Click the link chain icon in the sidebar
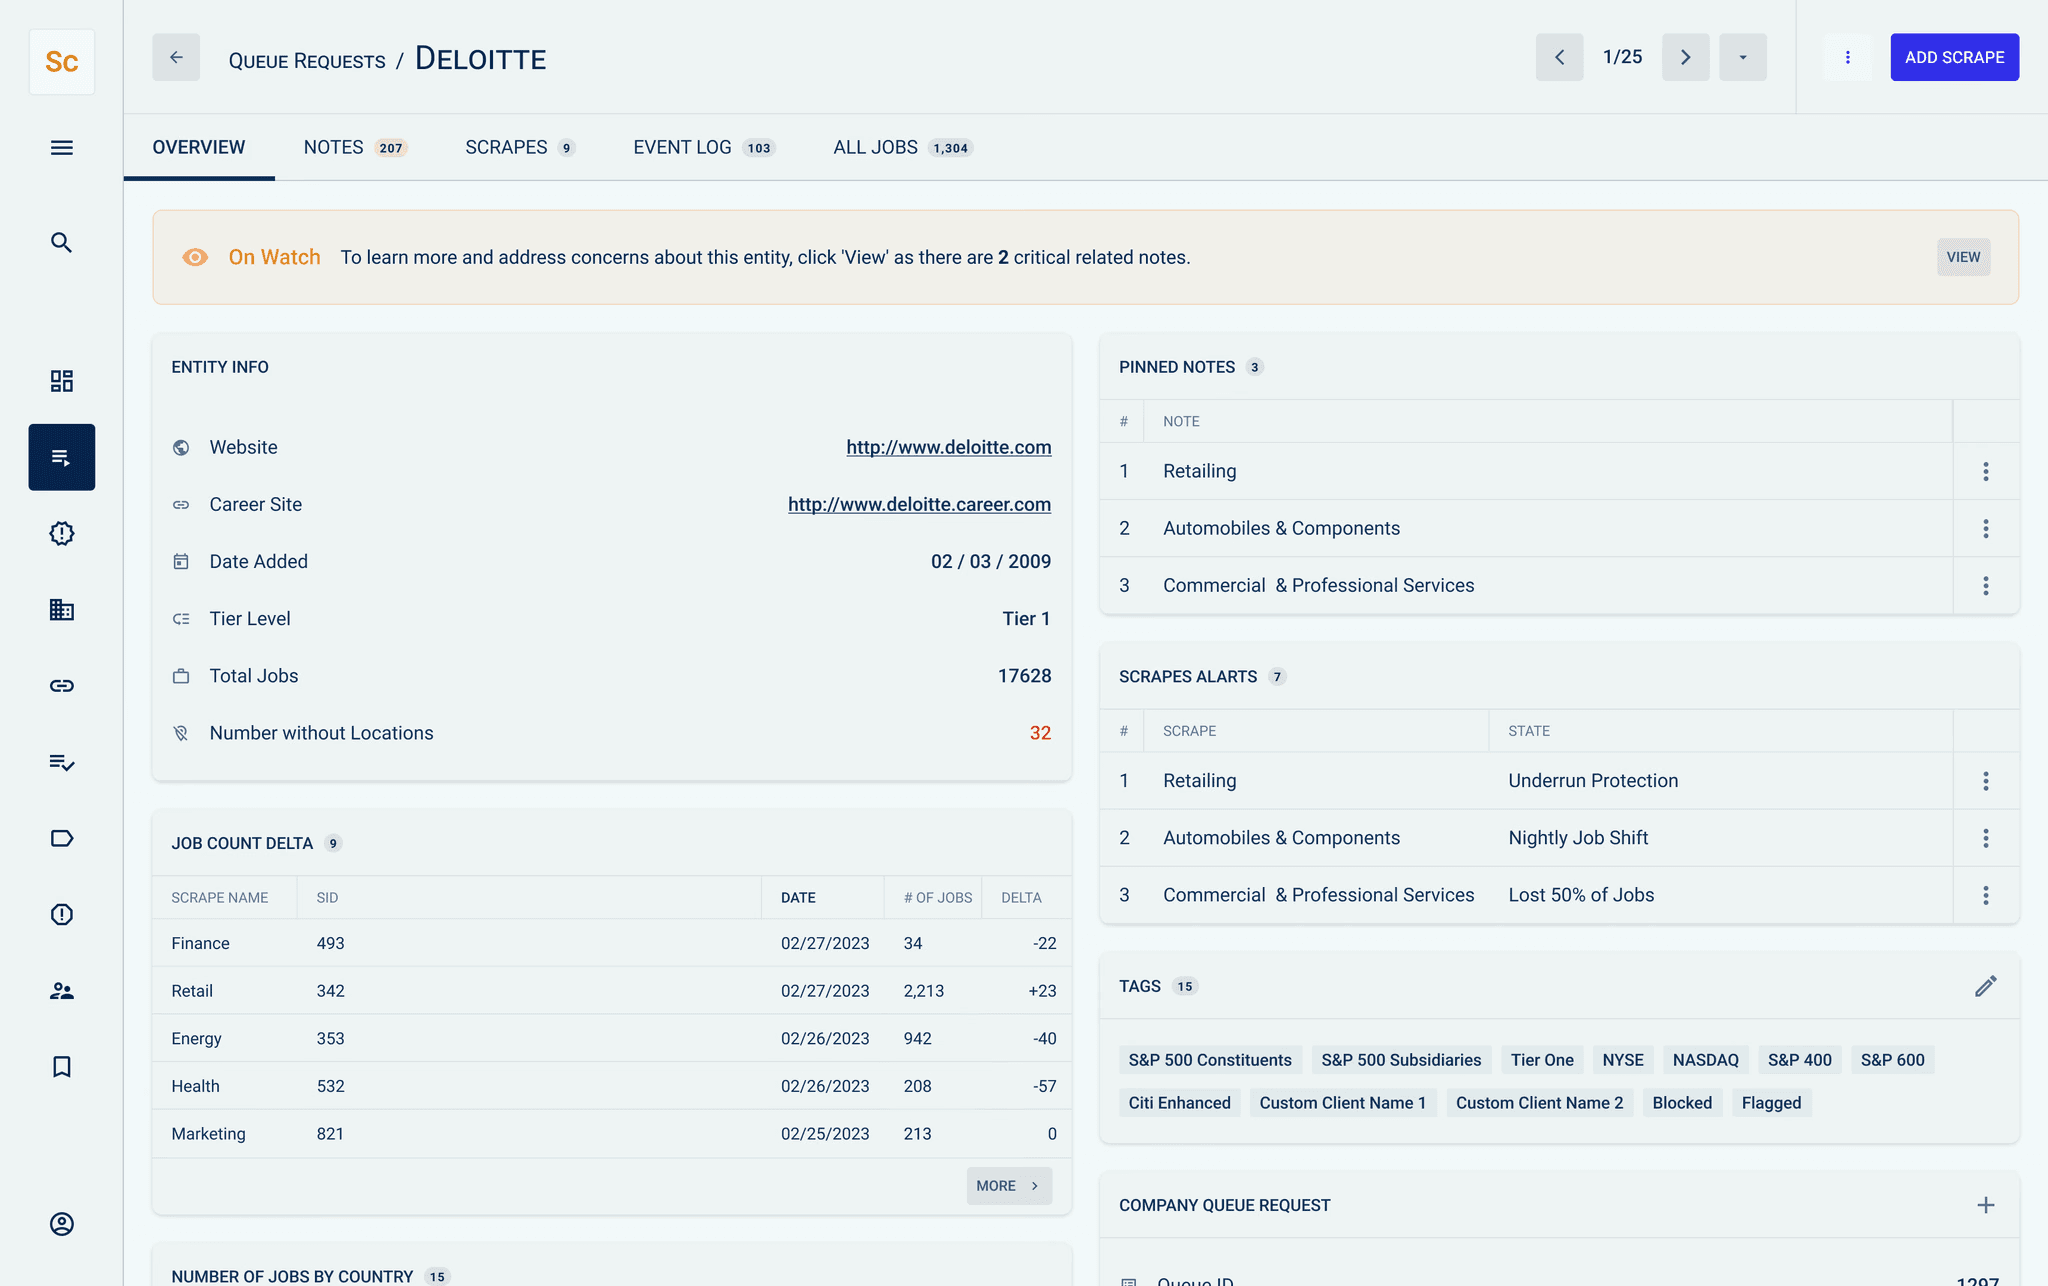This screenshot has height=1286, width=2048. (62, 686)
